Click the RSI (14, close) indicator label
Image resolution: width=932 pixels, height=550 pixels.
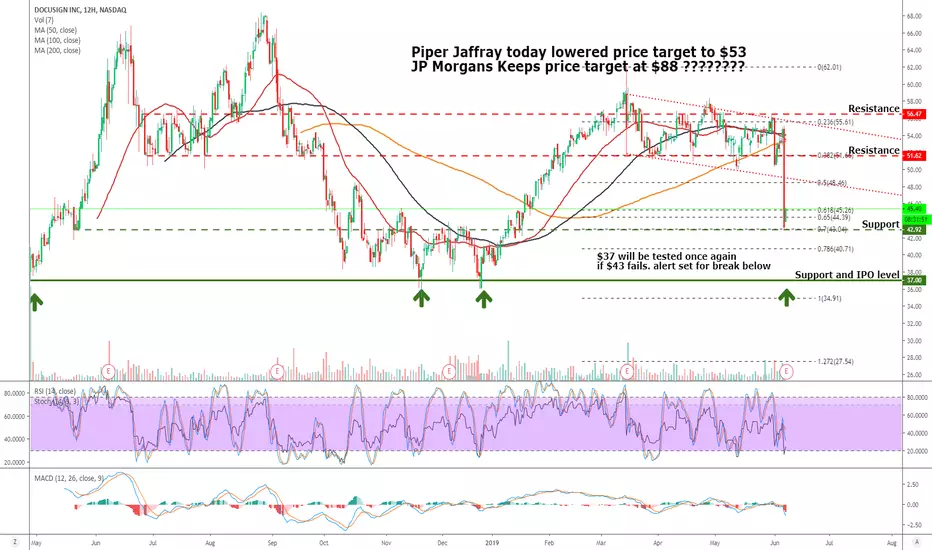point(55,391)
